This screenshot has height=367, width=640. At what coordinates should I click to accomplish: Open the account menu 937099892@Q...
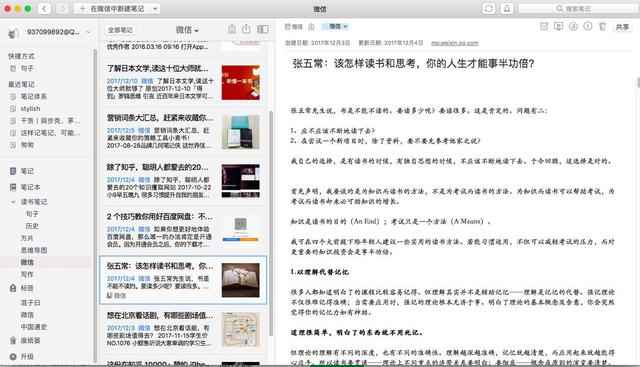tap(58, 31)
